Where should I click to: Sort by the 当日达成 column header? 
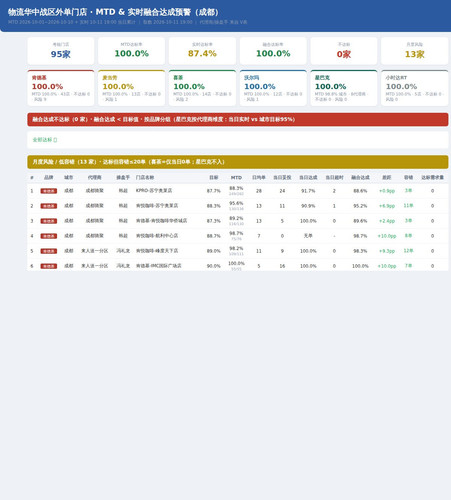pos(308,177)
